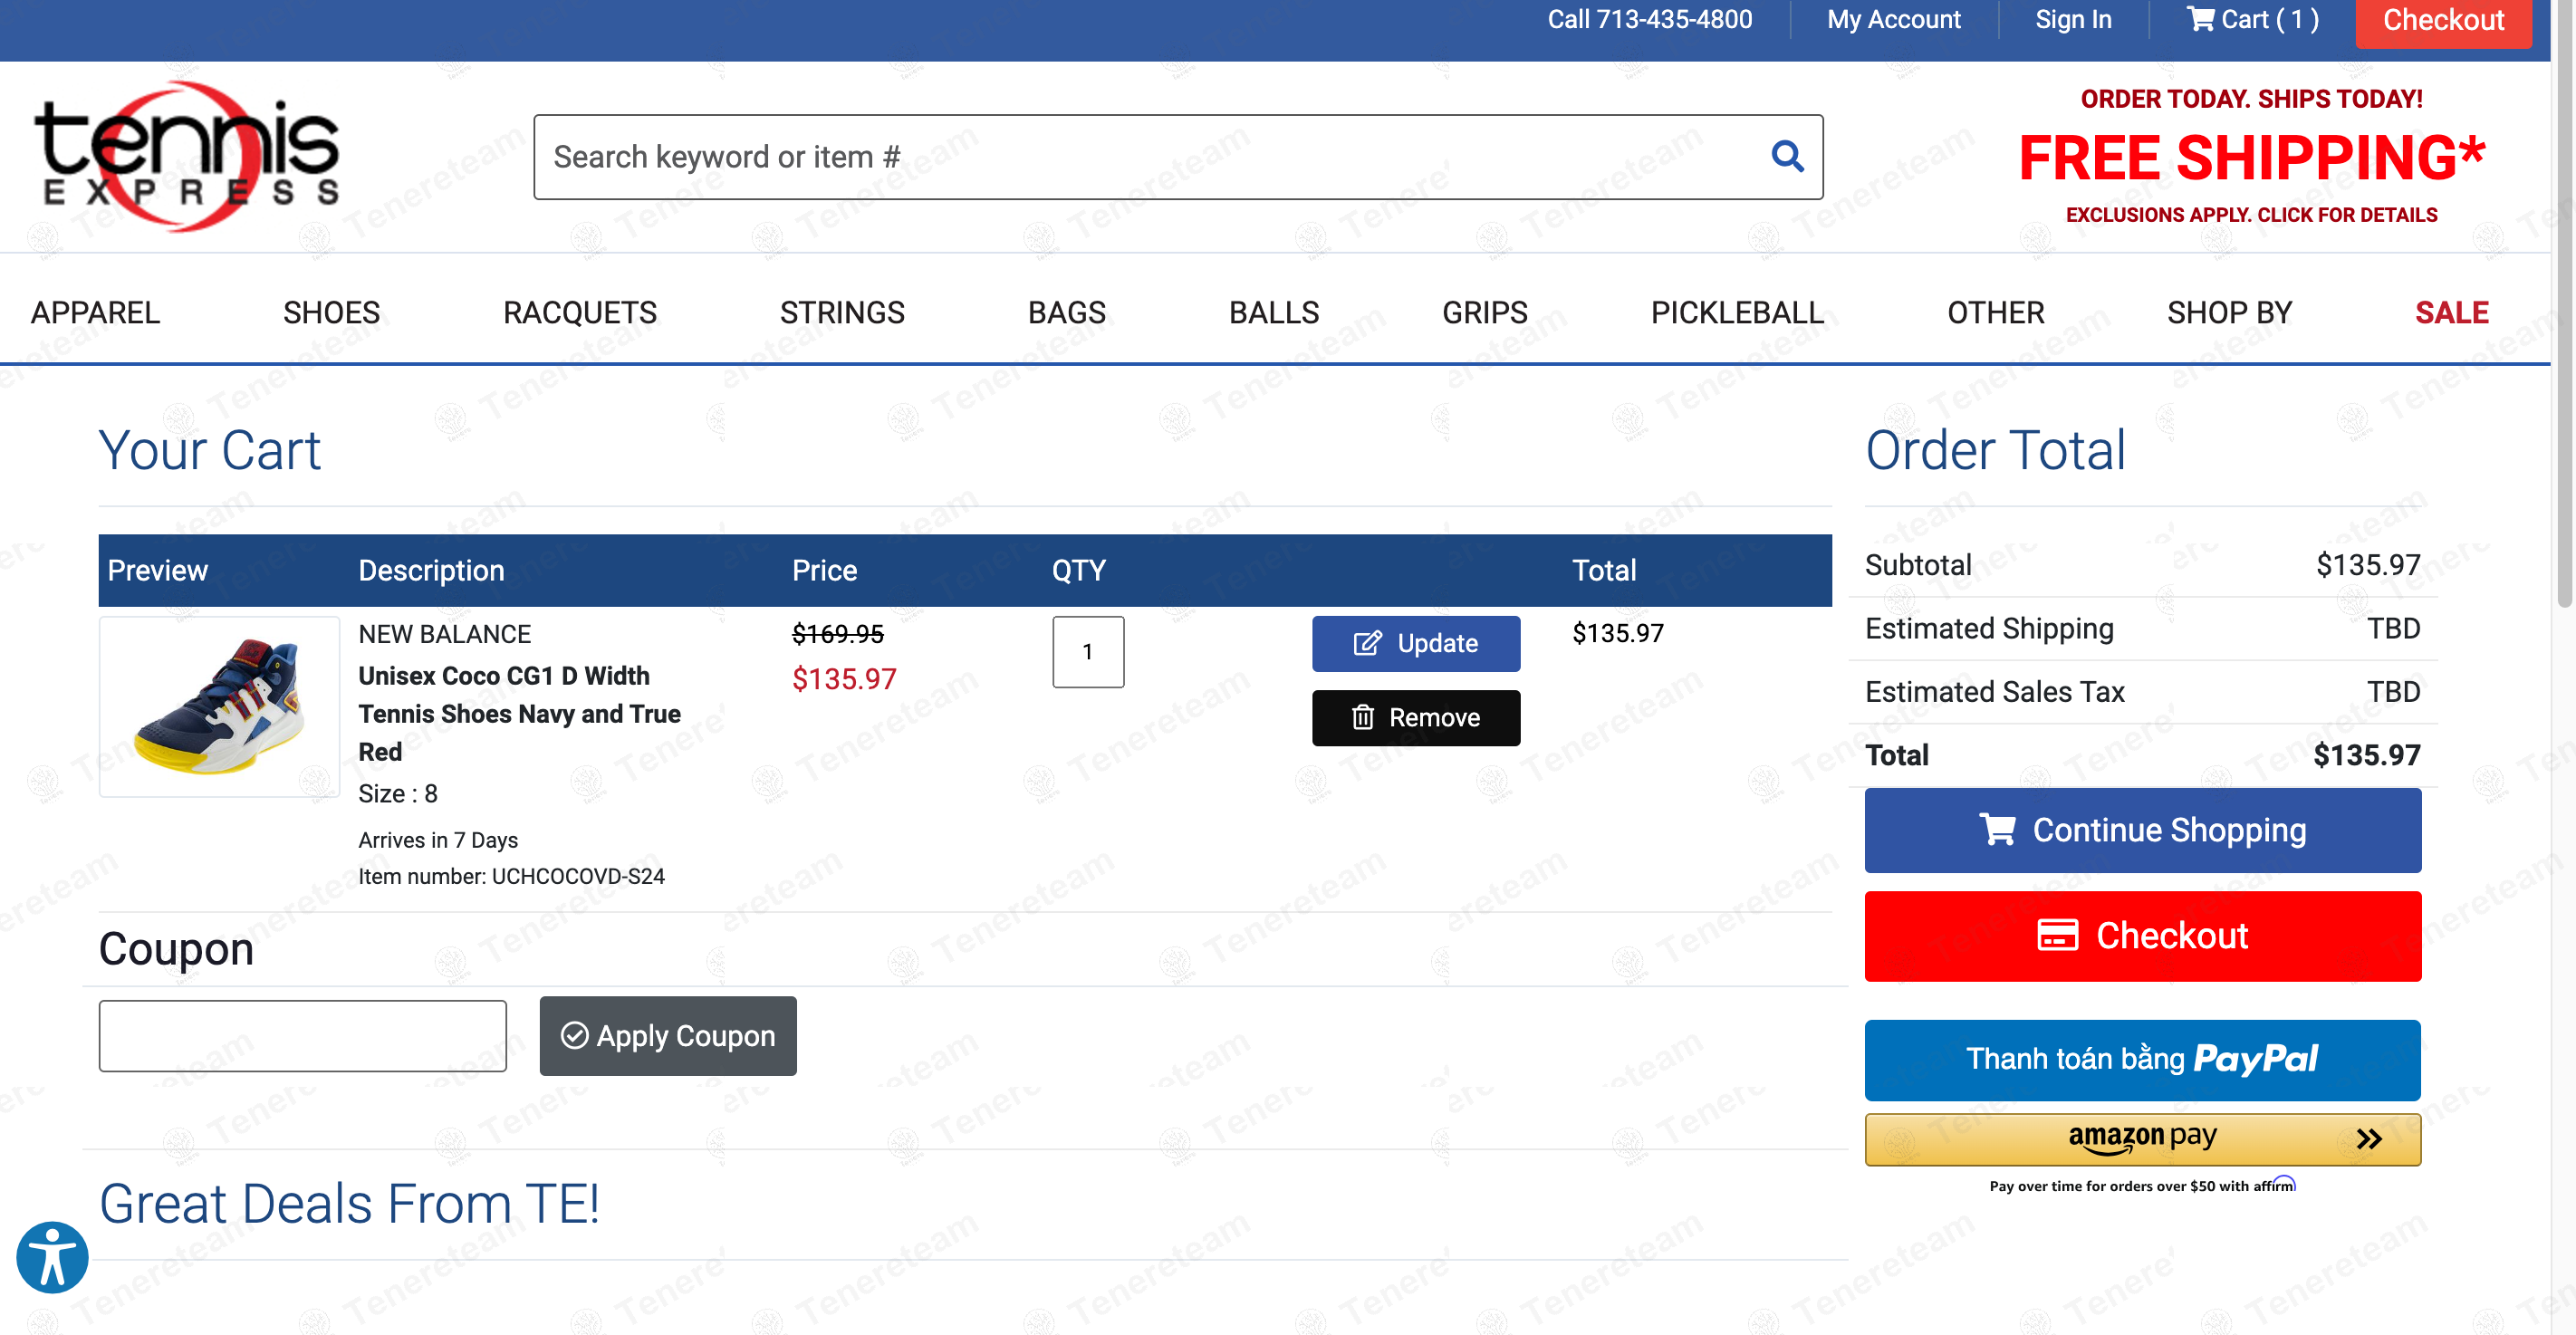Open the SHOES navigation menu
The width and height of the screenshot is (2576, 1335).
[331, 313]
